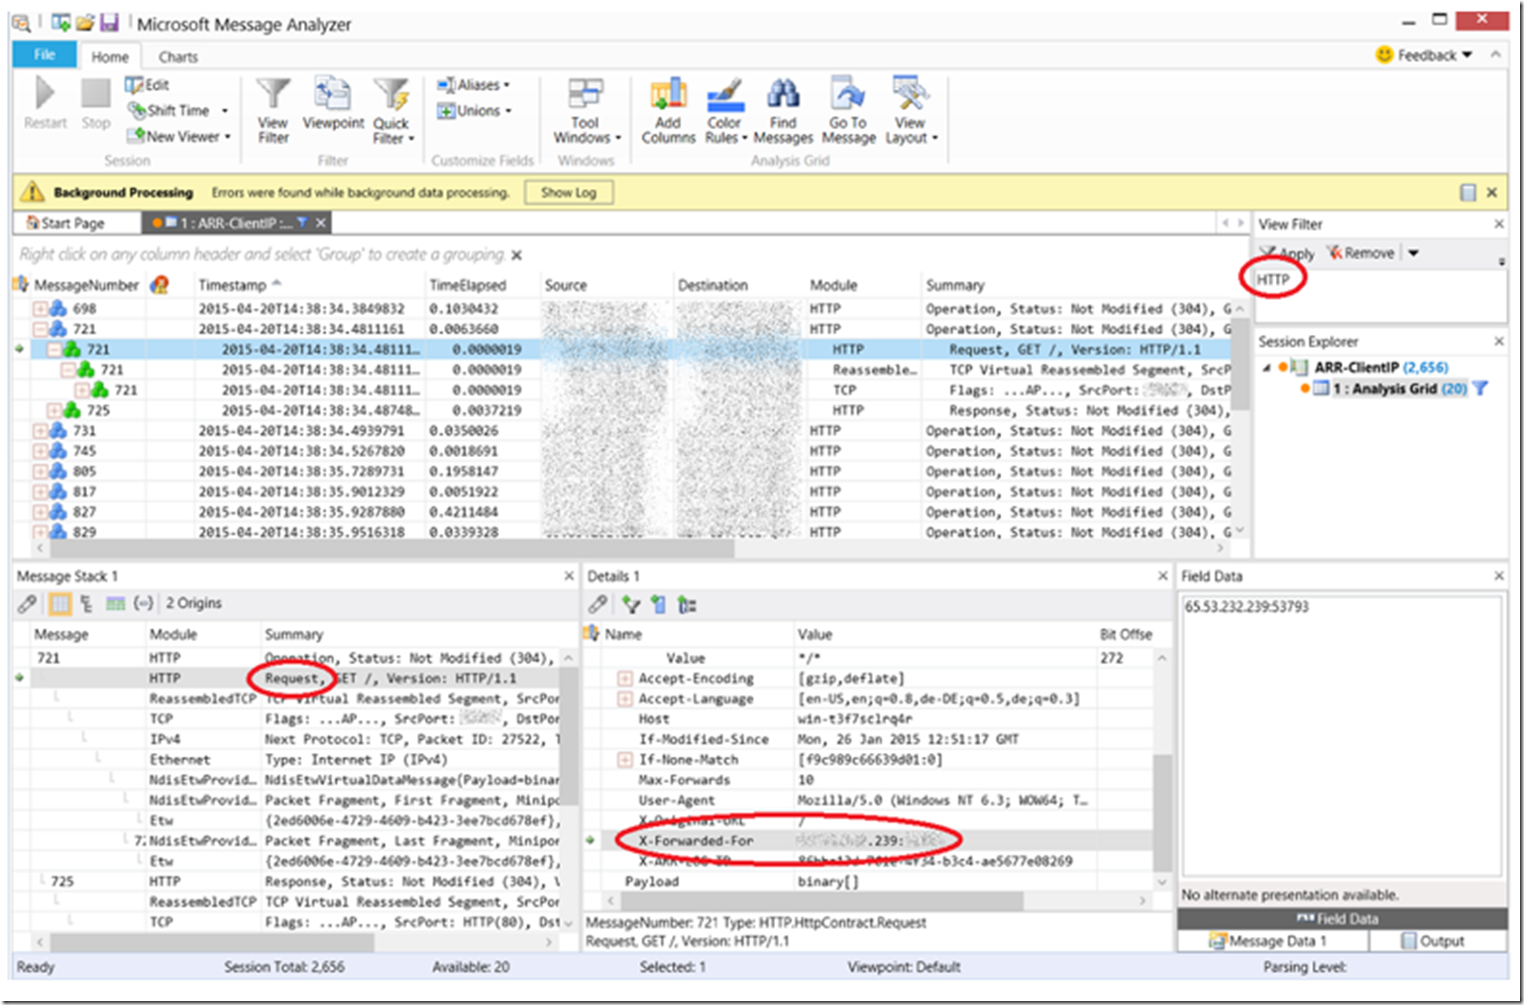Click the Field Data value text box
This screenshot has height=1005, width=1524.
(x=1342, y=736)
